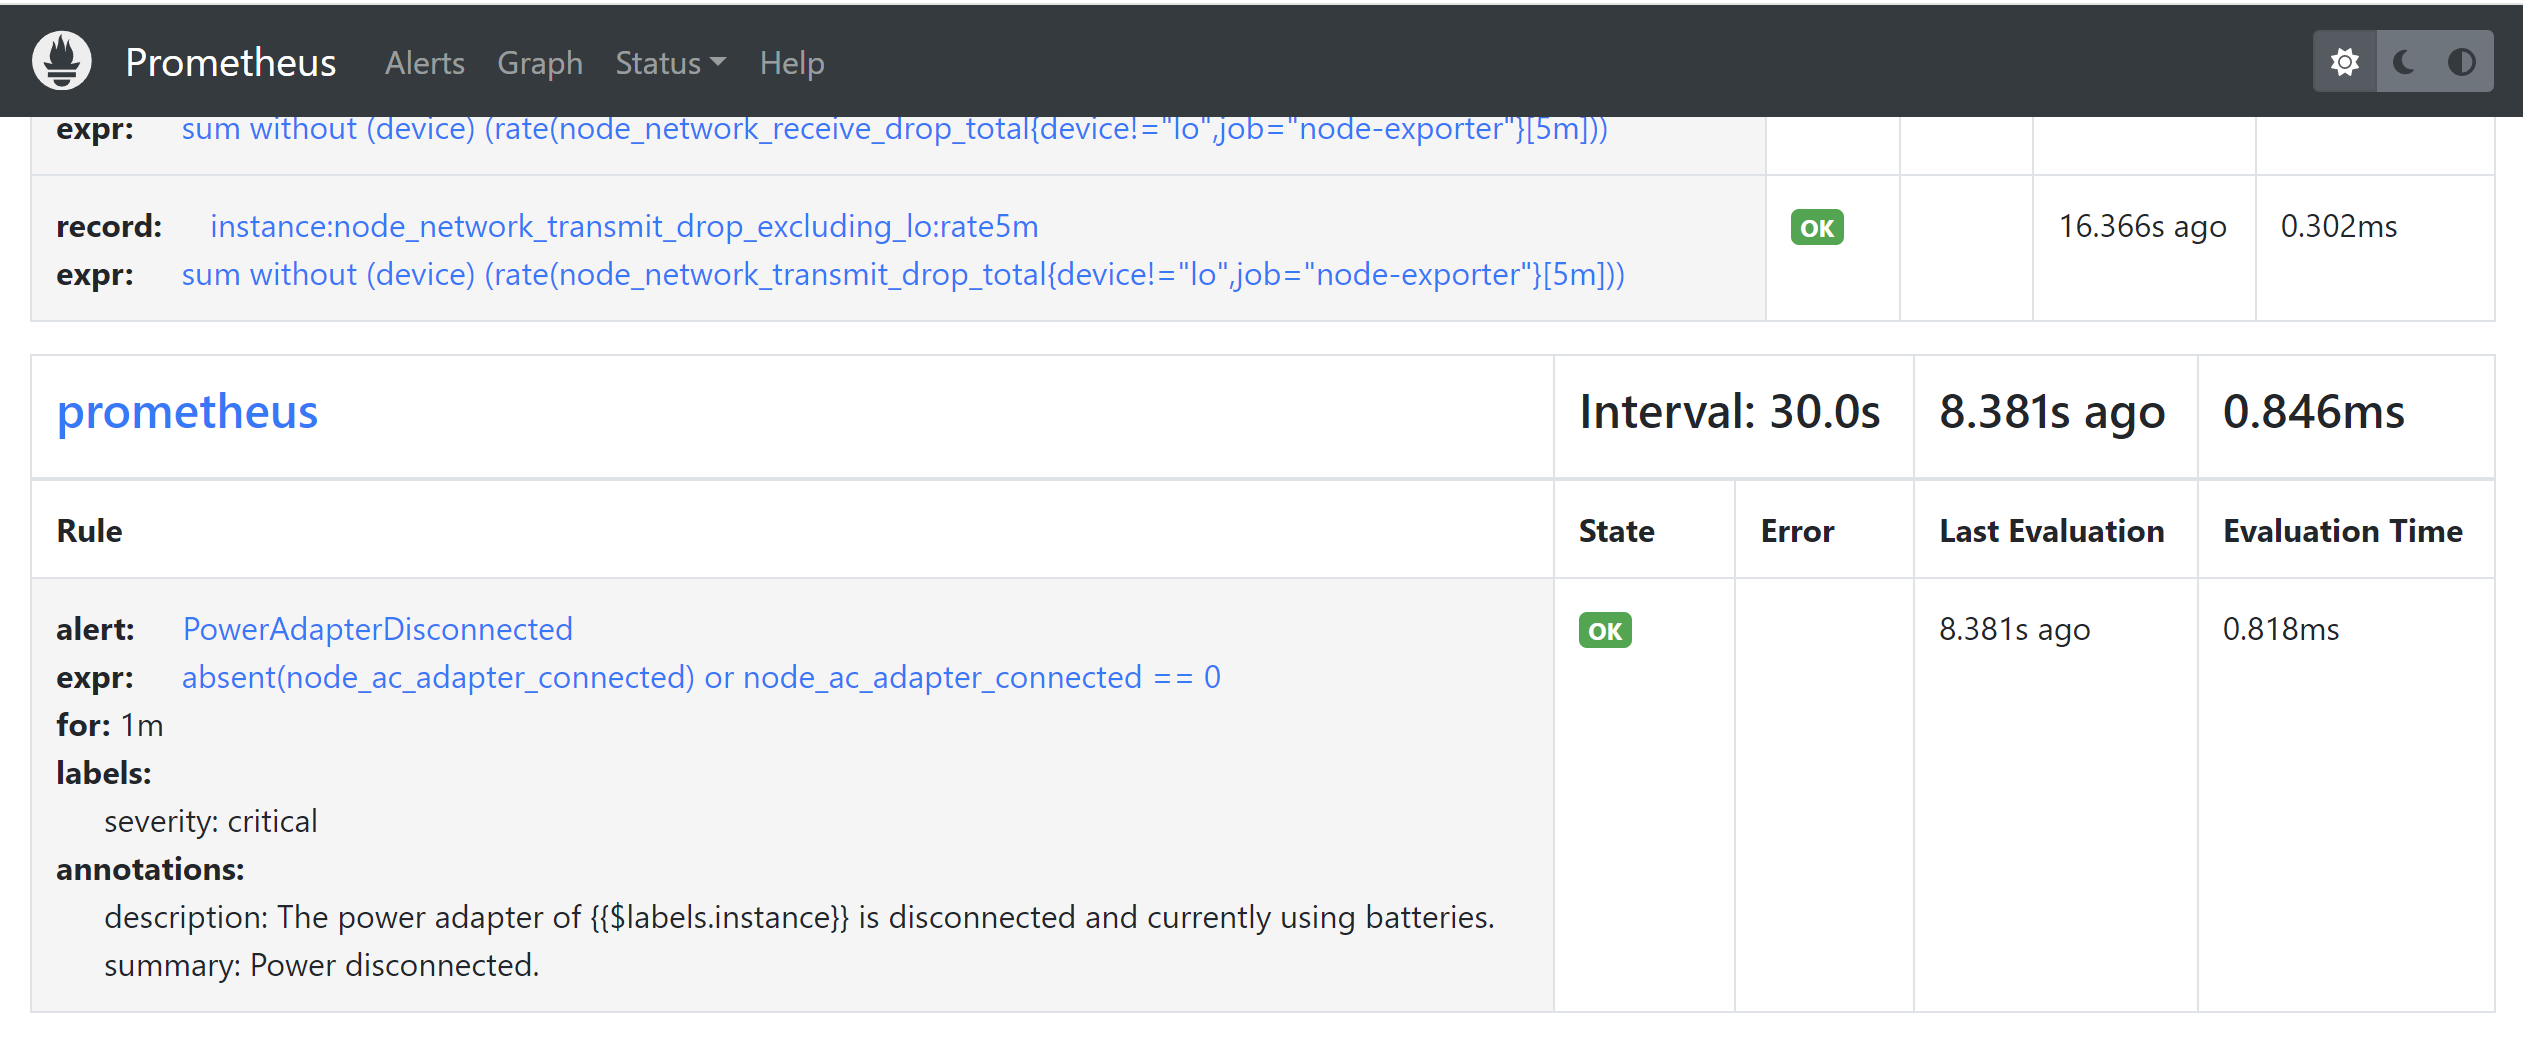Click the Prometheus brand title

230,62
